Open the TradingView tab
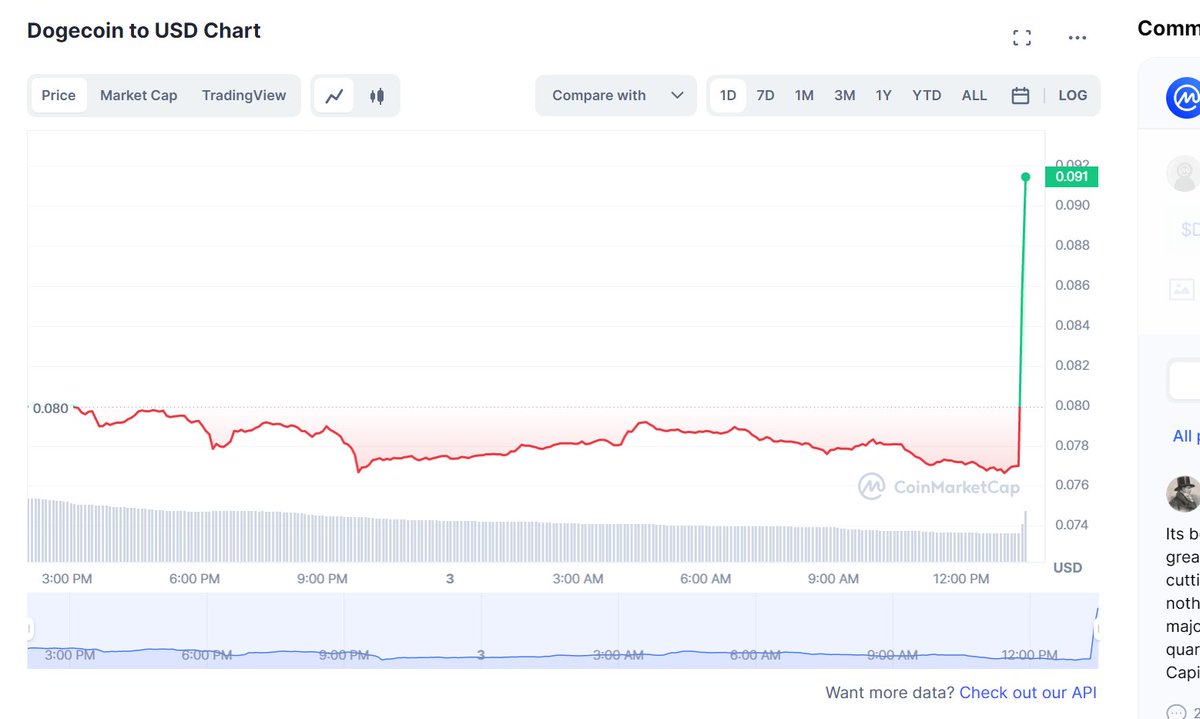1200x719 pixels. pos(244,96)
